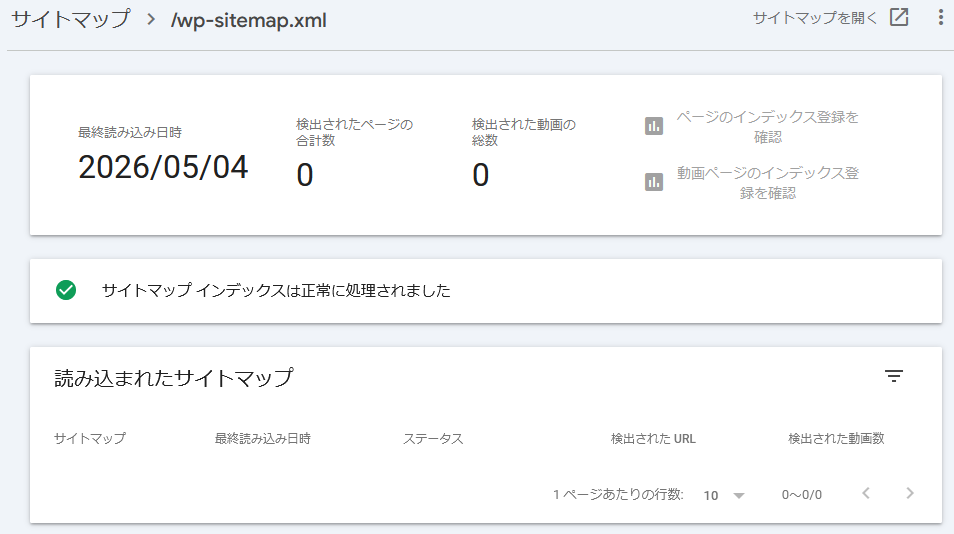Click the date 2026/05/04
954x534 pixels.
(163, 167)
